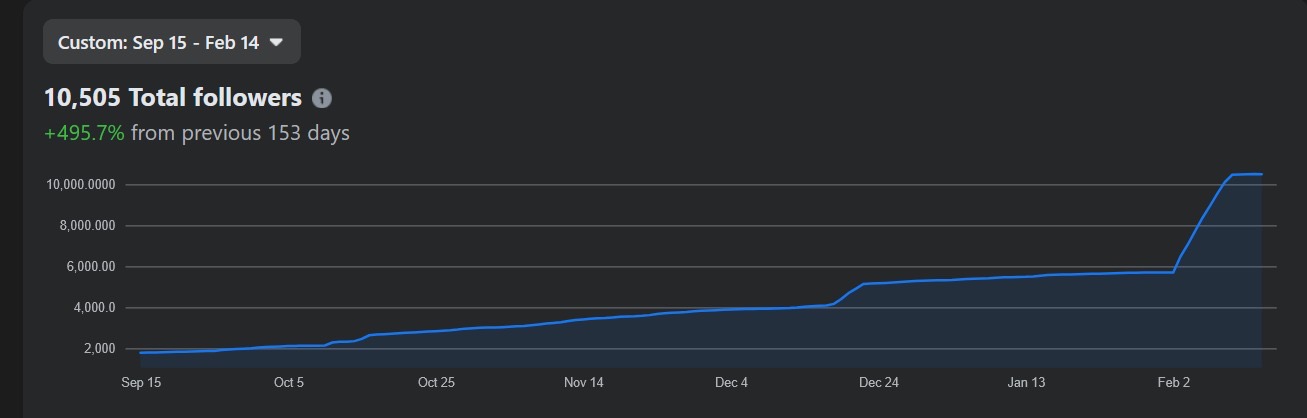The image size is (1307, 418).
Task: Click the 10,000.0000 y-axis label
Action: (81, 185)
